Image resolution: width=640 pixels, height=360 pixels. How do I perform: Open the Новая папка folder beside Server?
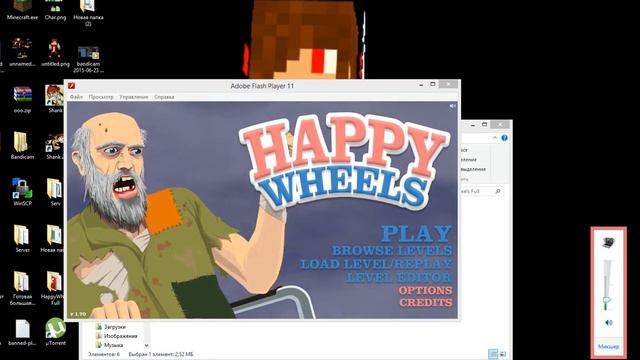53,238
